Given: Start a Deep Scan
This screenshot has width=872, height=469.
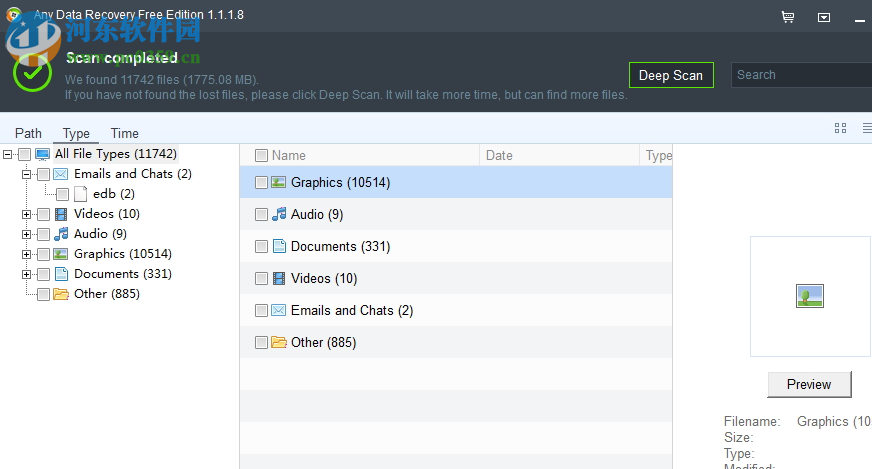Looking at the screenshot, I should tap(670, 75).
